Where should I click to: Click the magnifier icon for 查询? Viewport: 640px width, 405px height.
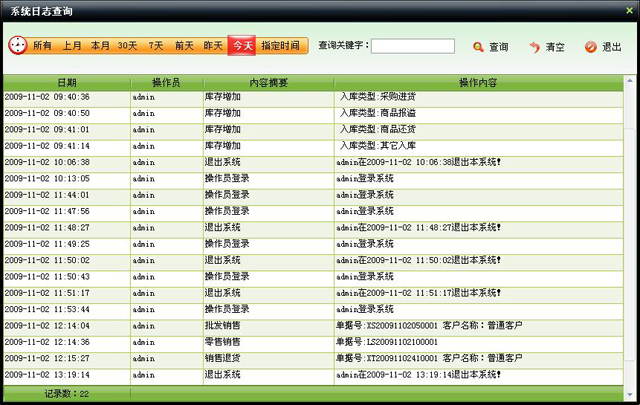tap(478, 47)
